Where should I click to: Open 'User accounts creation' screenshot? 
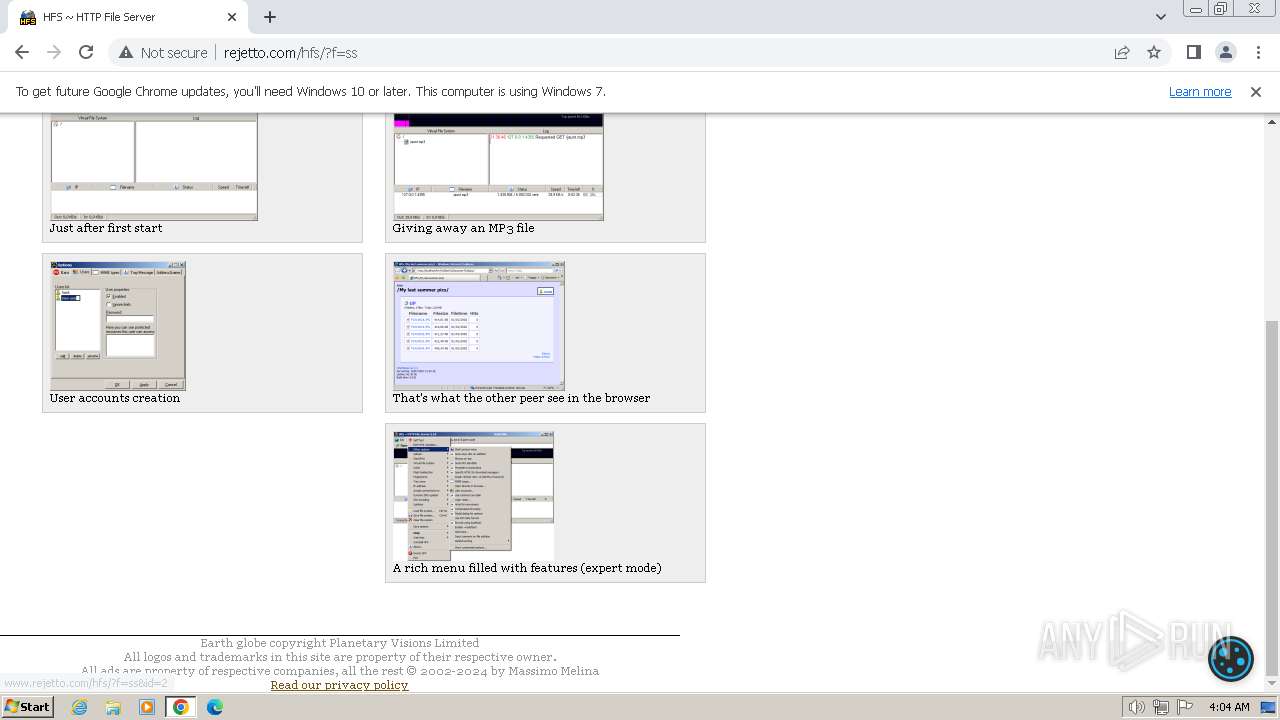(118, 326)
